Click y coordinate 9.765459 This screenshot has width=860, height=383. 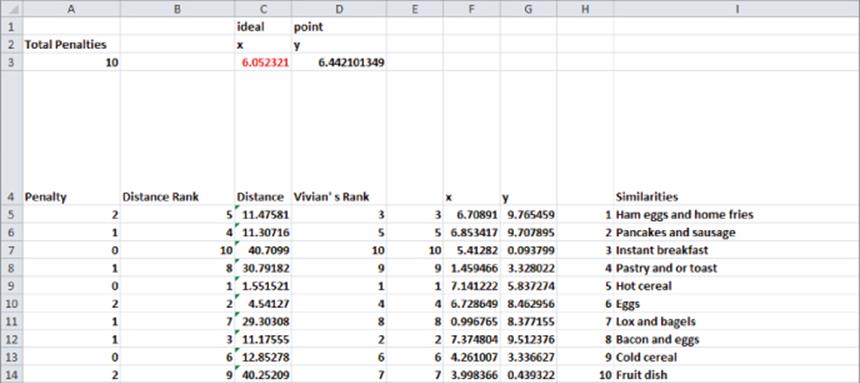point(528,215)
